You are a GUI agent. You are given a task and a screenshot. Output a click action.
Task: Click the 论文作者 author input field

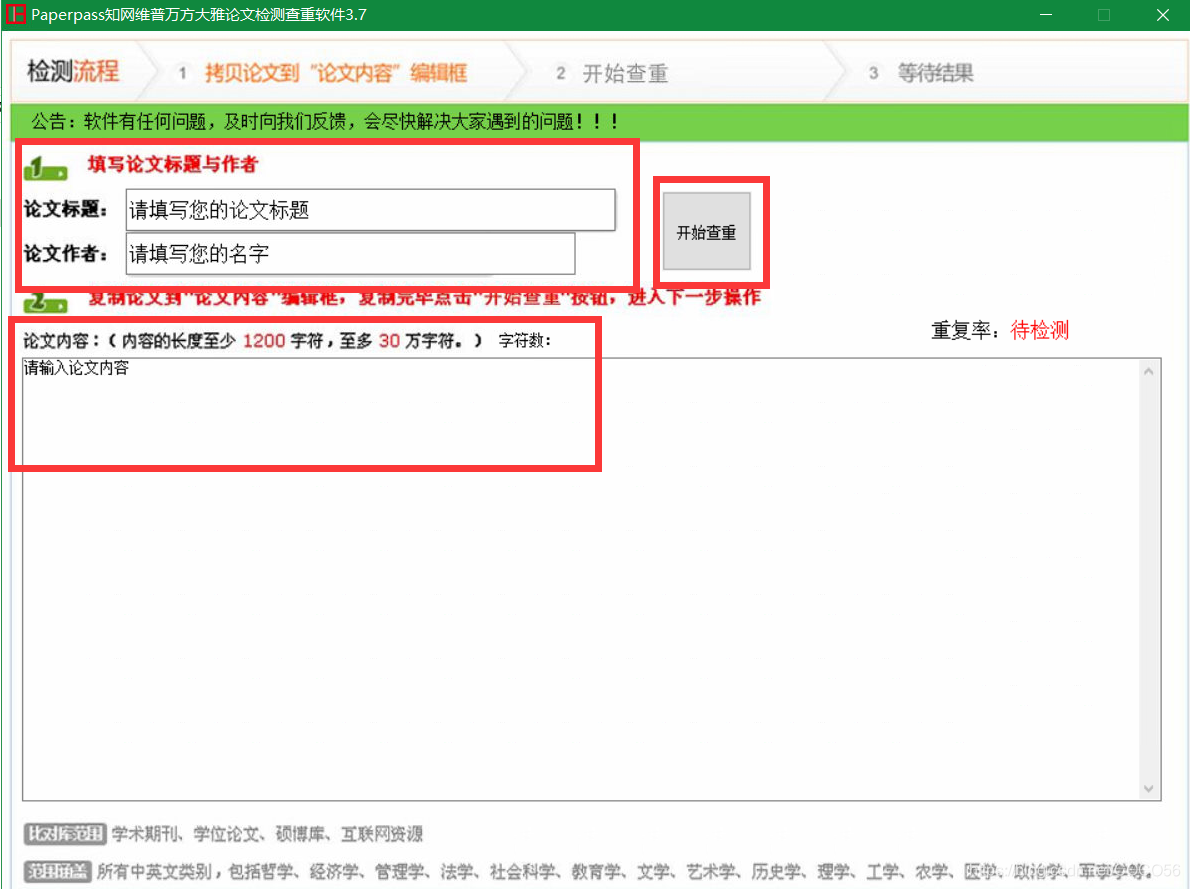351,254
